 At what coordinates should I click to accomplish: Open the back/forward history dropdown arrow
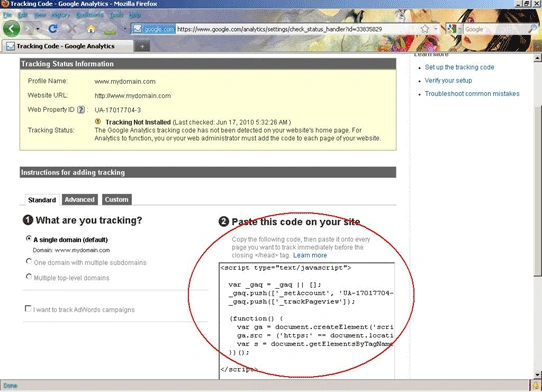[x=38, y=29]
